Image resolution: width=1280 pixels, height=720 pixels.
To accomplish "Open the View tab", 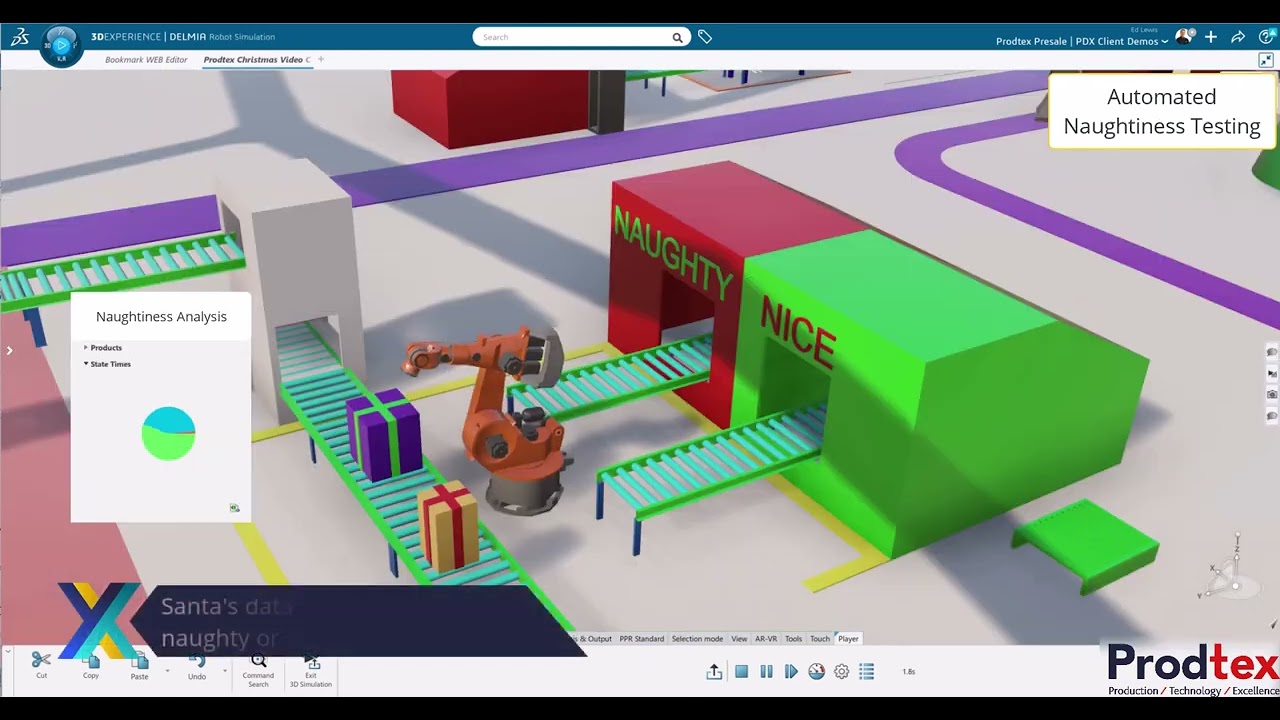I will point(739,639).
